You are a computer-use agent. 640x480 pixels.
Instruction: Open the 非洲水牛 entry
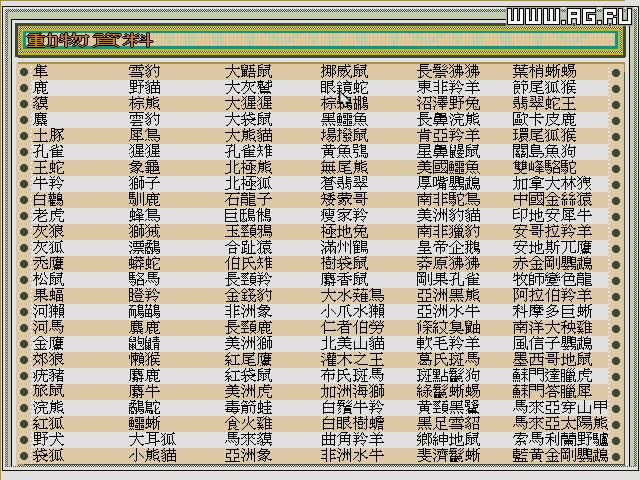(352, 455)
